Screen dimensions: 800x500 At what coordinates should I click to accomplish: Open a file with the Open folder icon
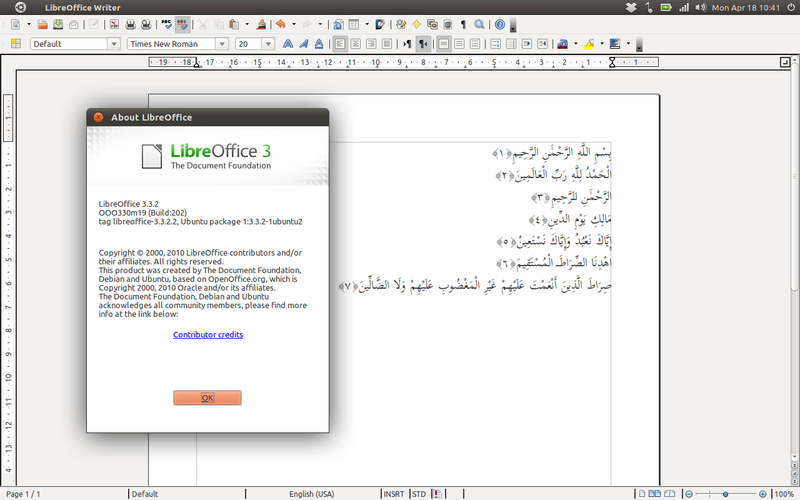click(x=43, y=24)
